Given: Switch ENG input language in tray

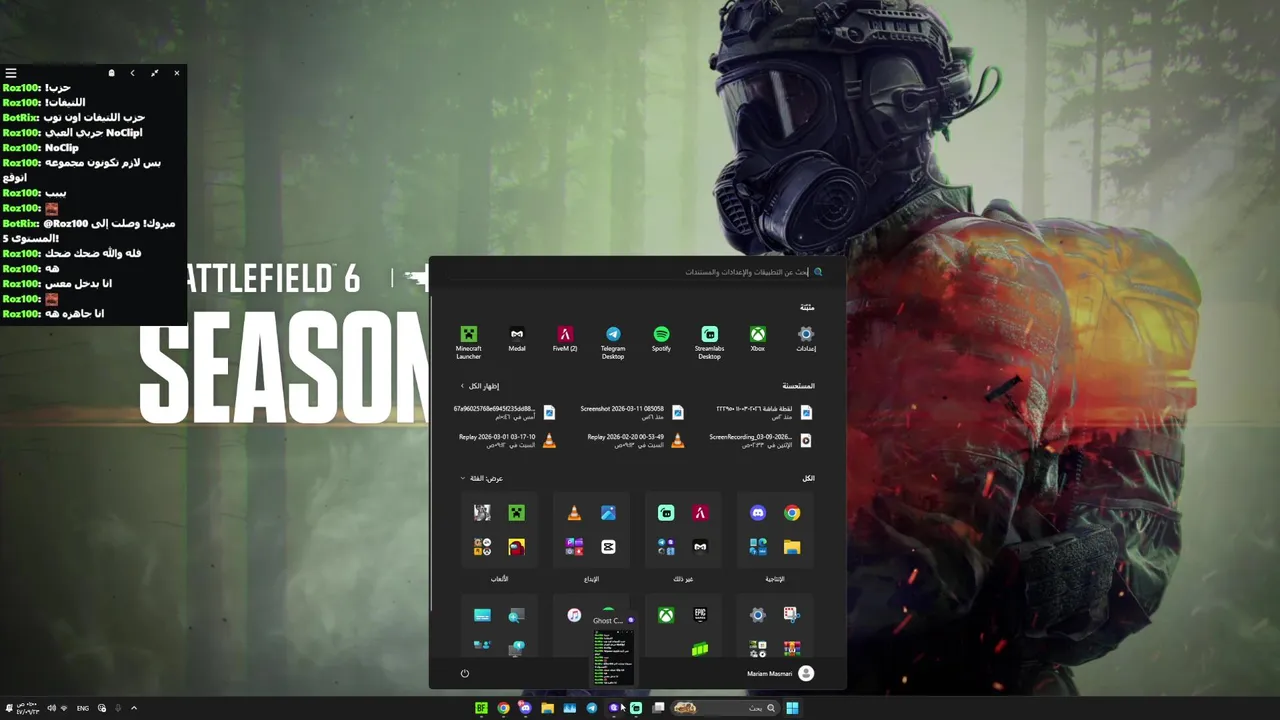Looking at the screenshot, I should pos(83,708).
